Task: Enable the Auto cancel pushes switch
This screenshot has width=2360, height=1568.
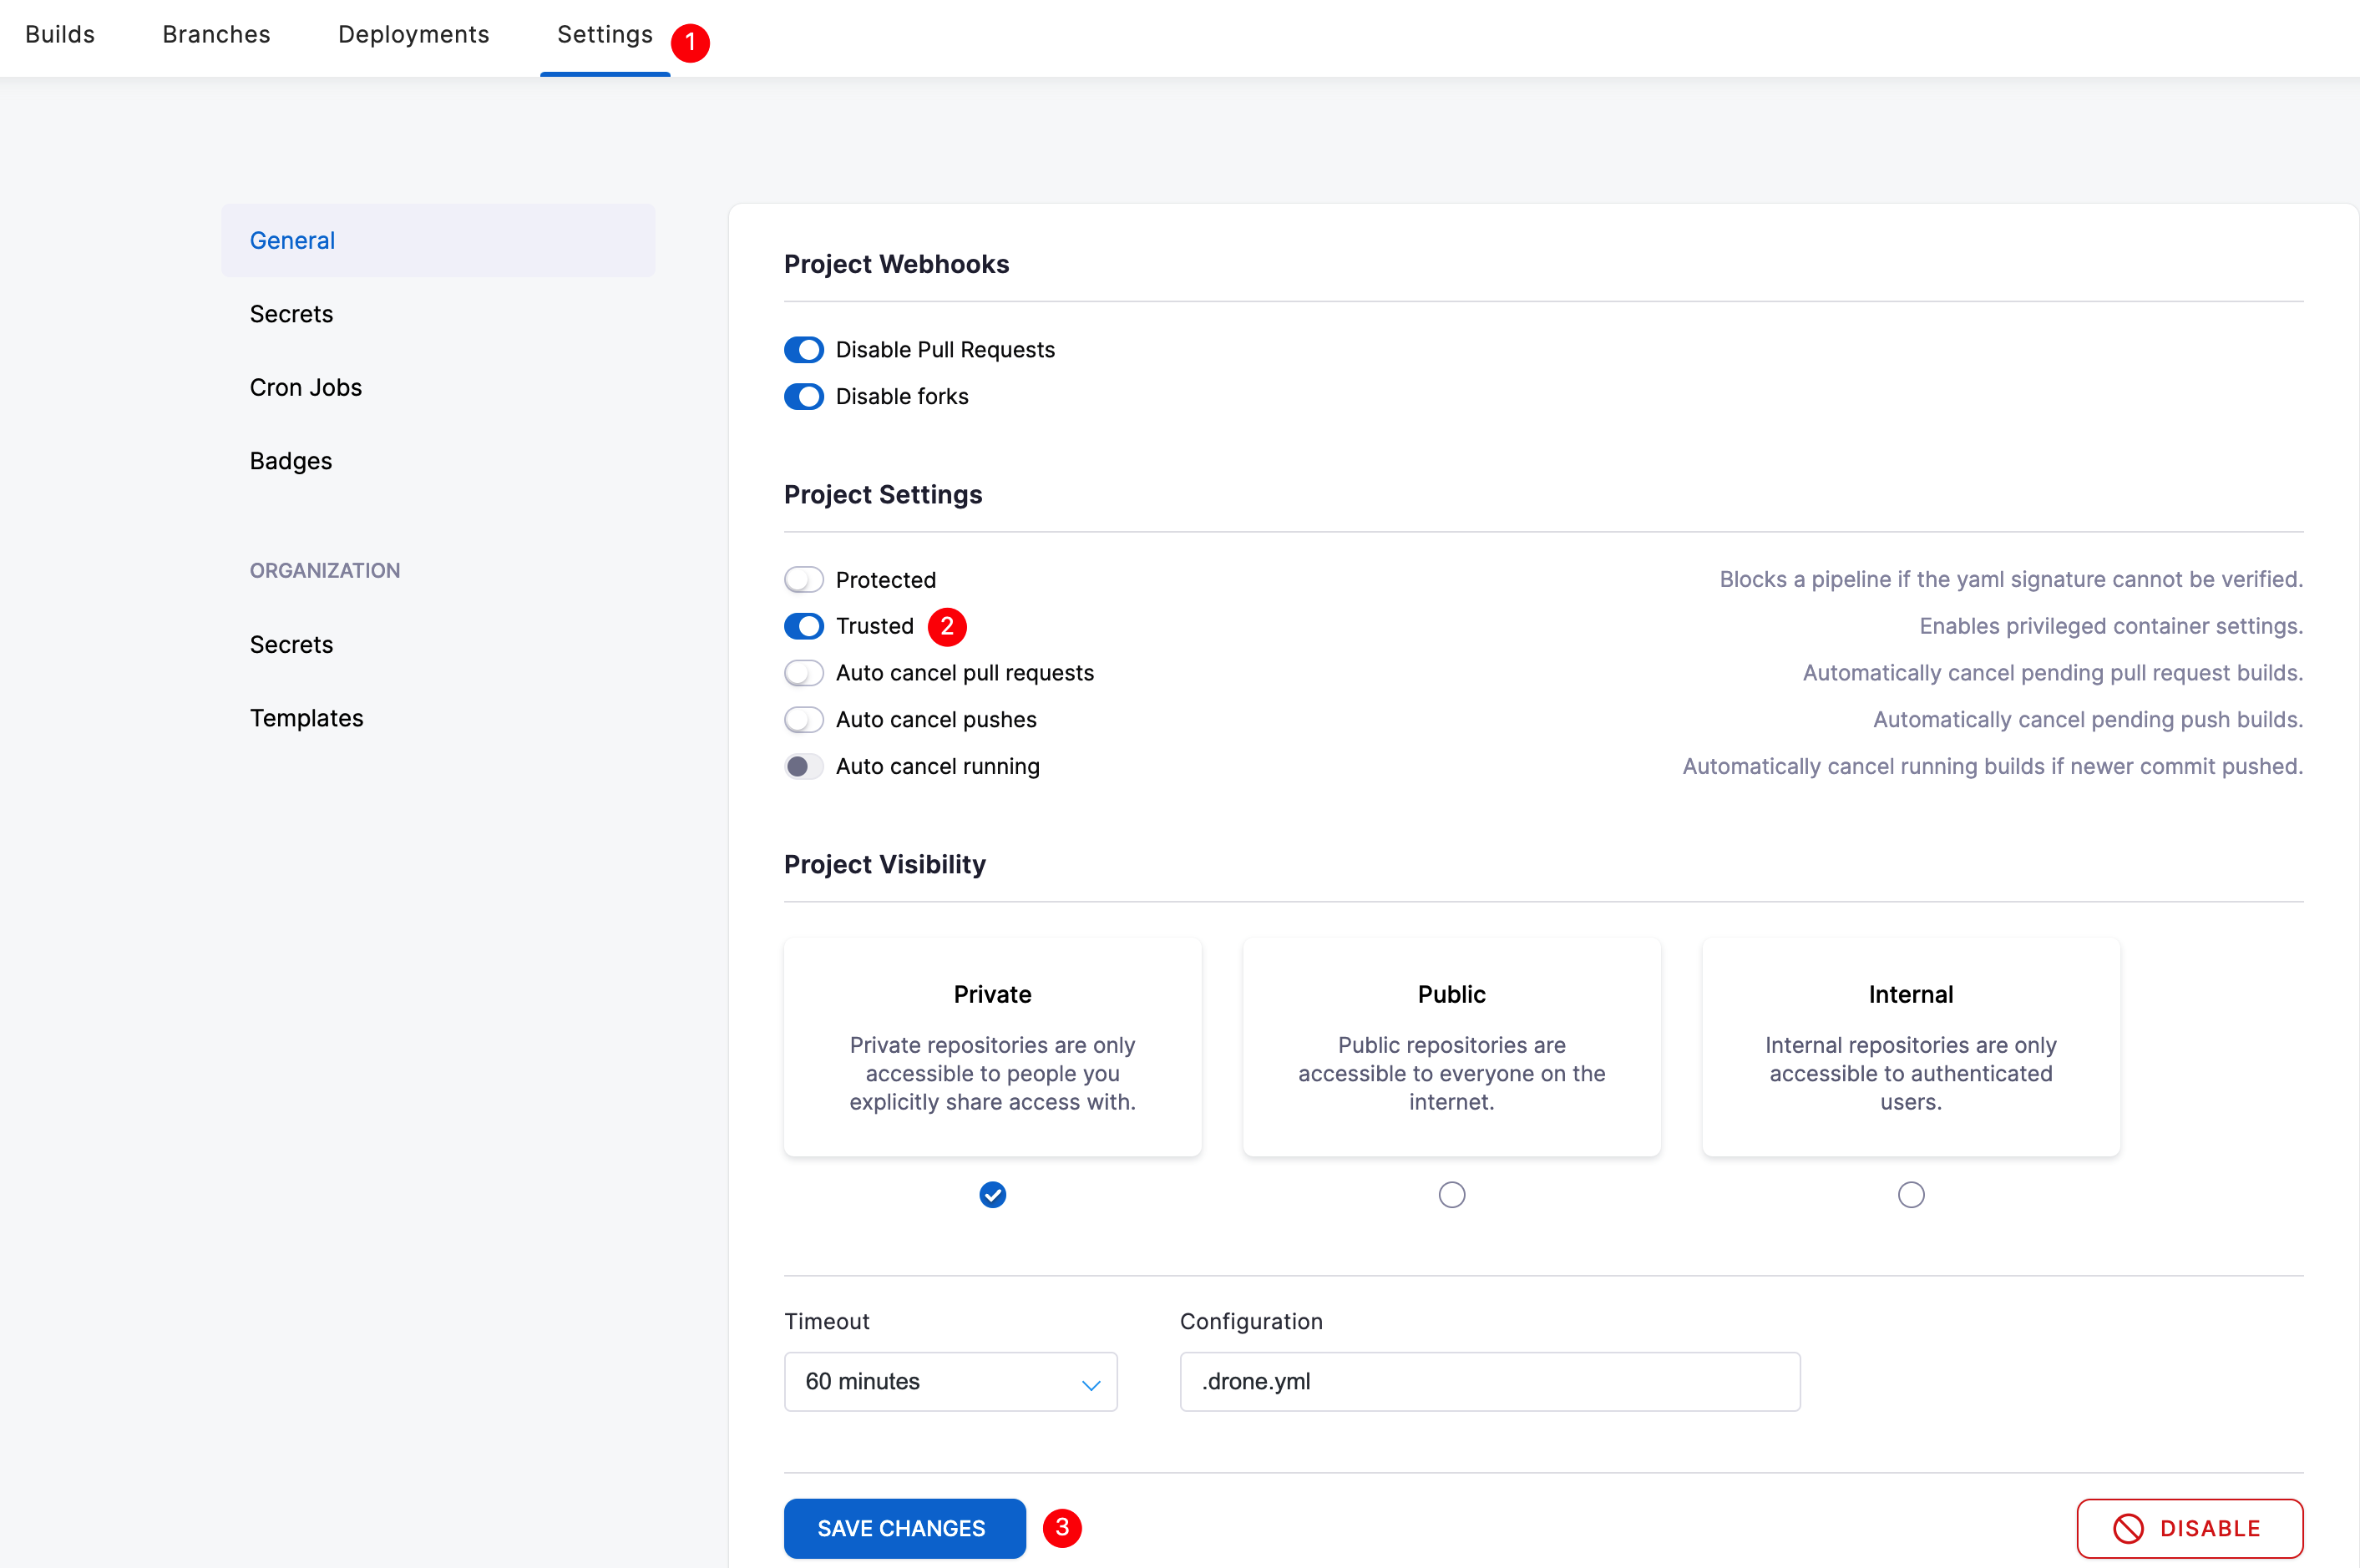Action: 804,720
